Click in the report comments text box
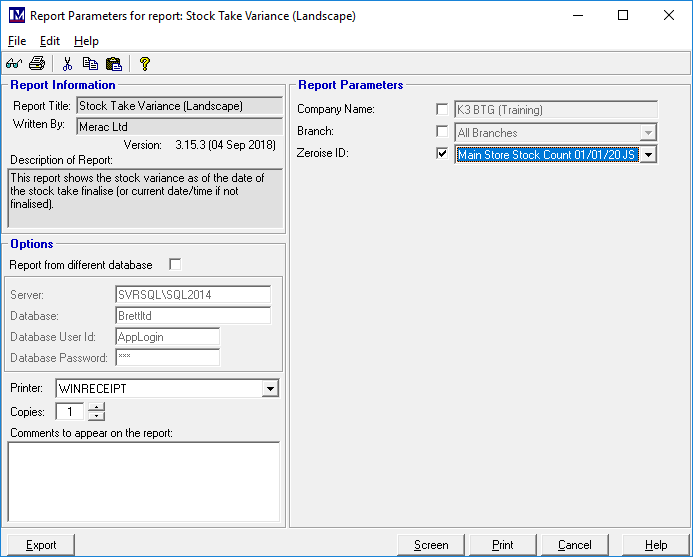This screenshot has width=693, height=557. tap(143, 481)
